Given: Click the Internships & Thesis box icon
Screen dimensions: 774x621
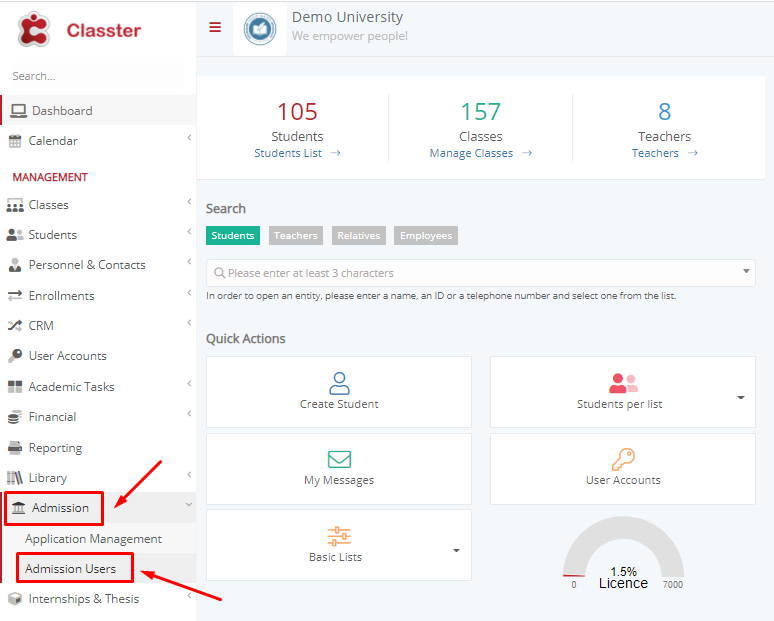Looking at the screenshot, I should tap(15, 599).
